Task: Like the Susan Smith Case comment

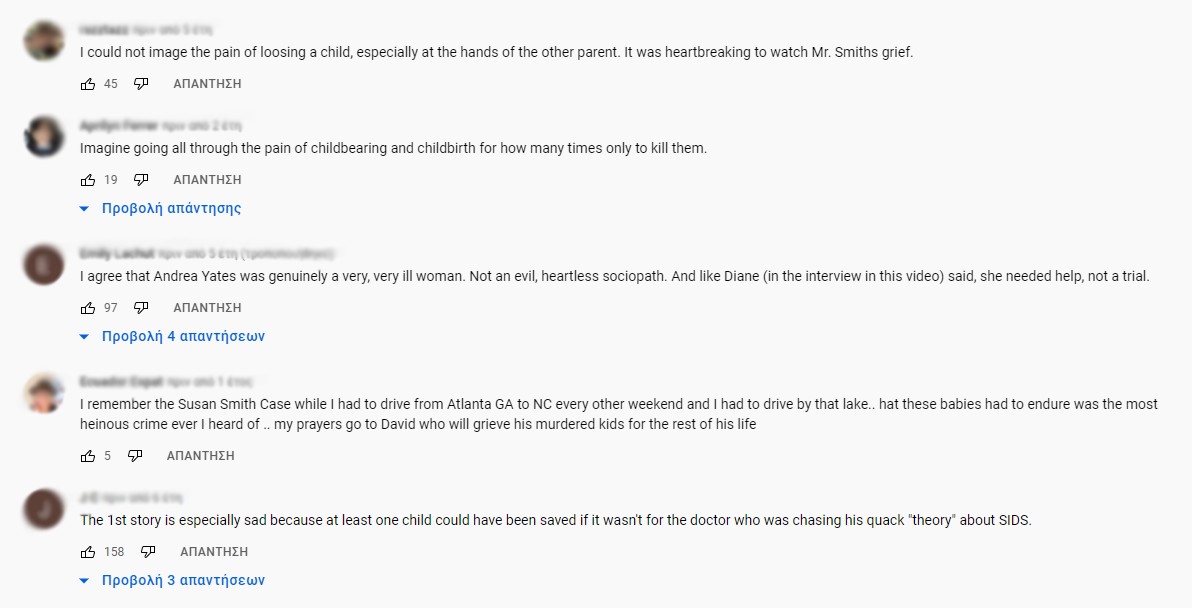Action: click(88, 456)
